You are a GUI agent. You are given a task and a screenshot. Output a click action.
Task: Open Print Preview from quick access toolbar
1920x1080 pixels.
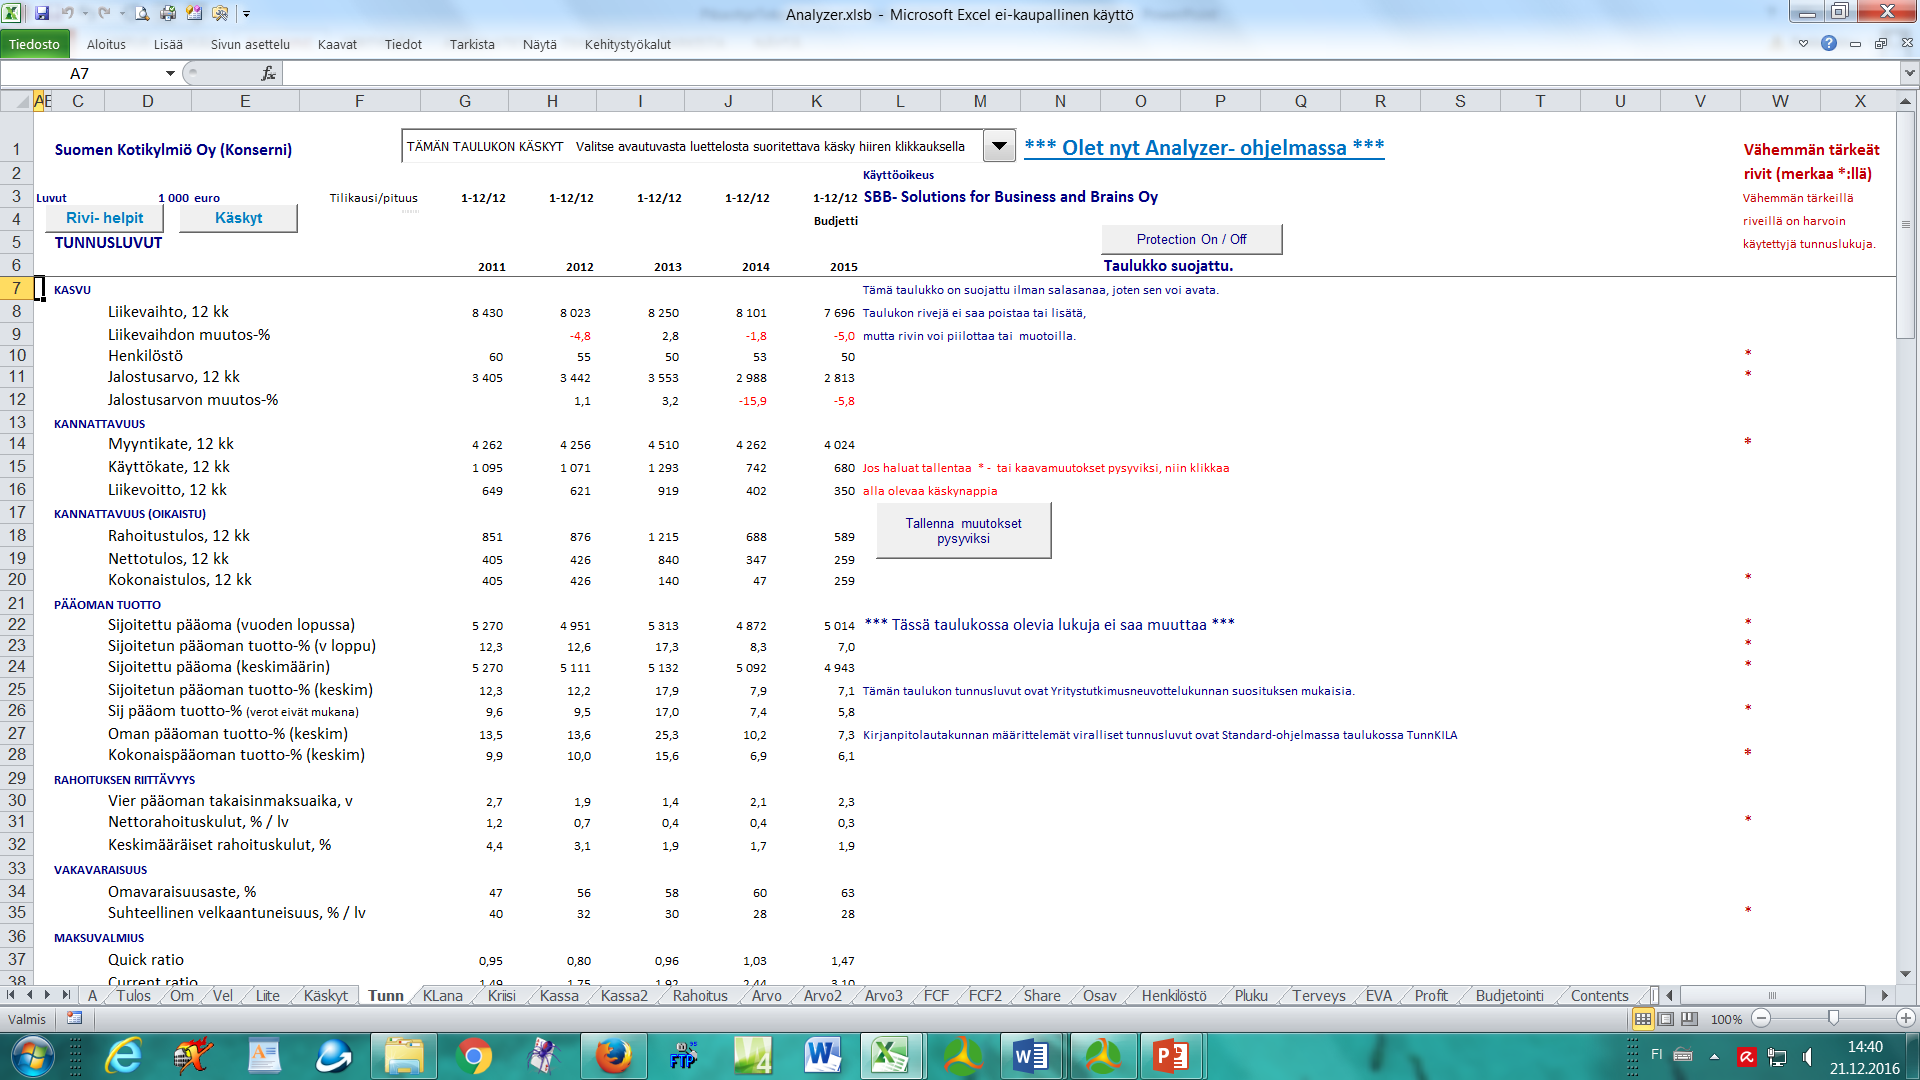click(x=142, y=13)
